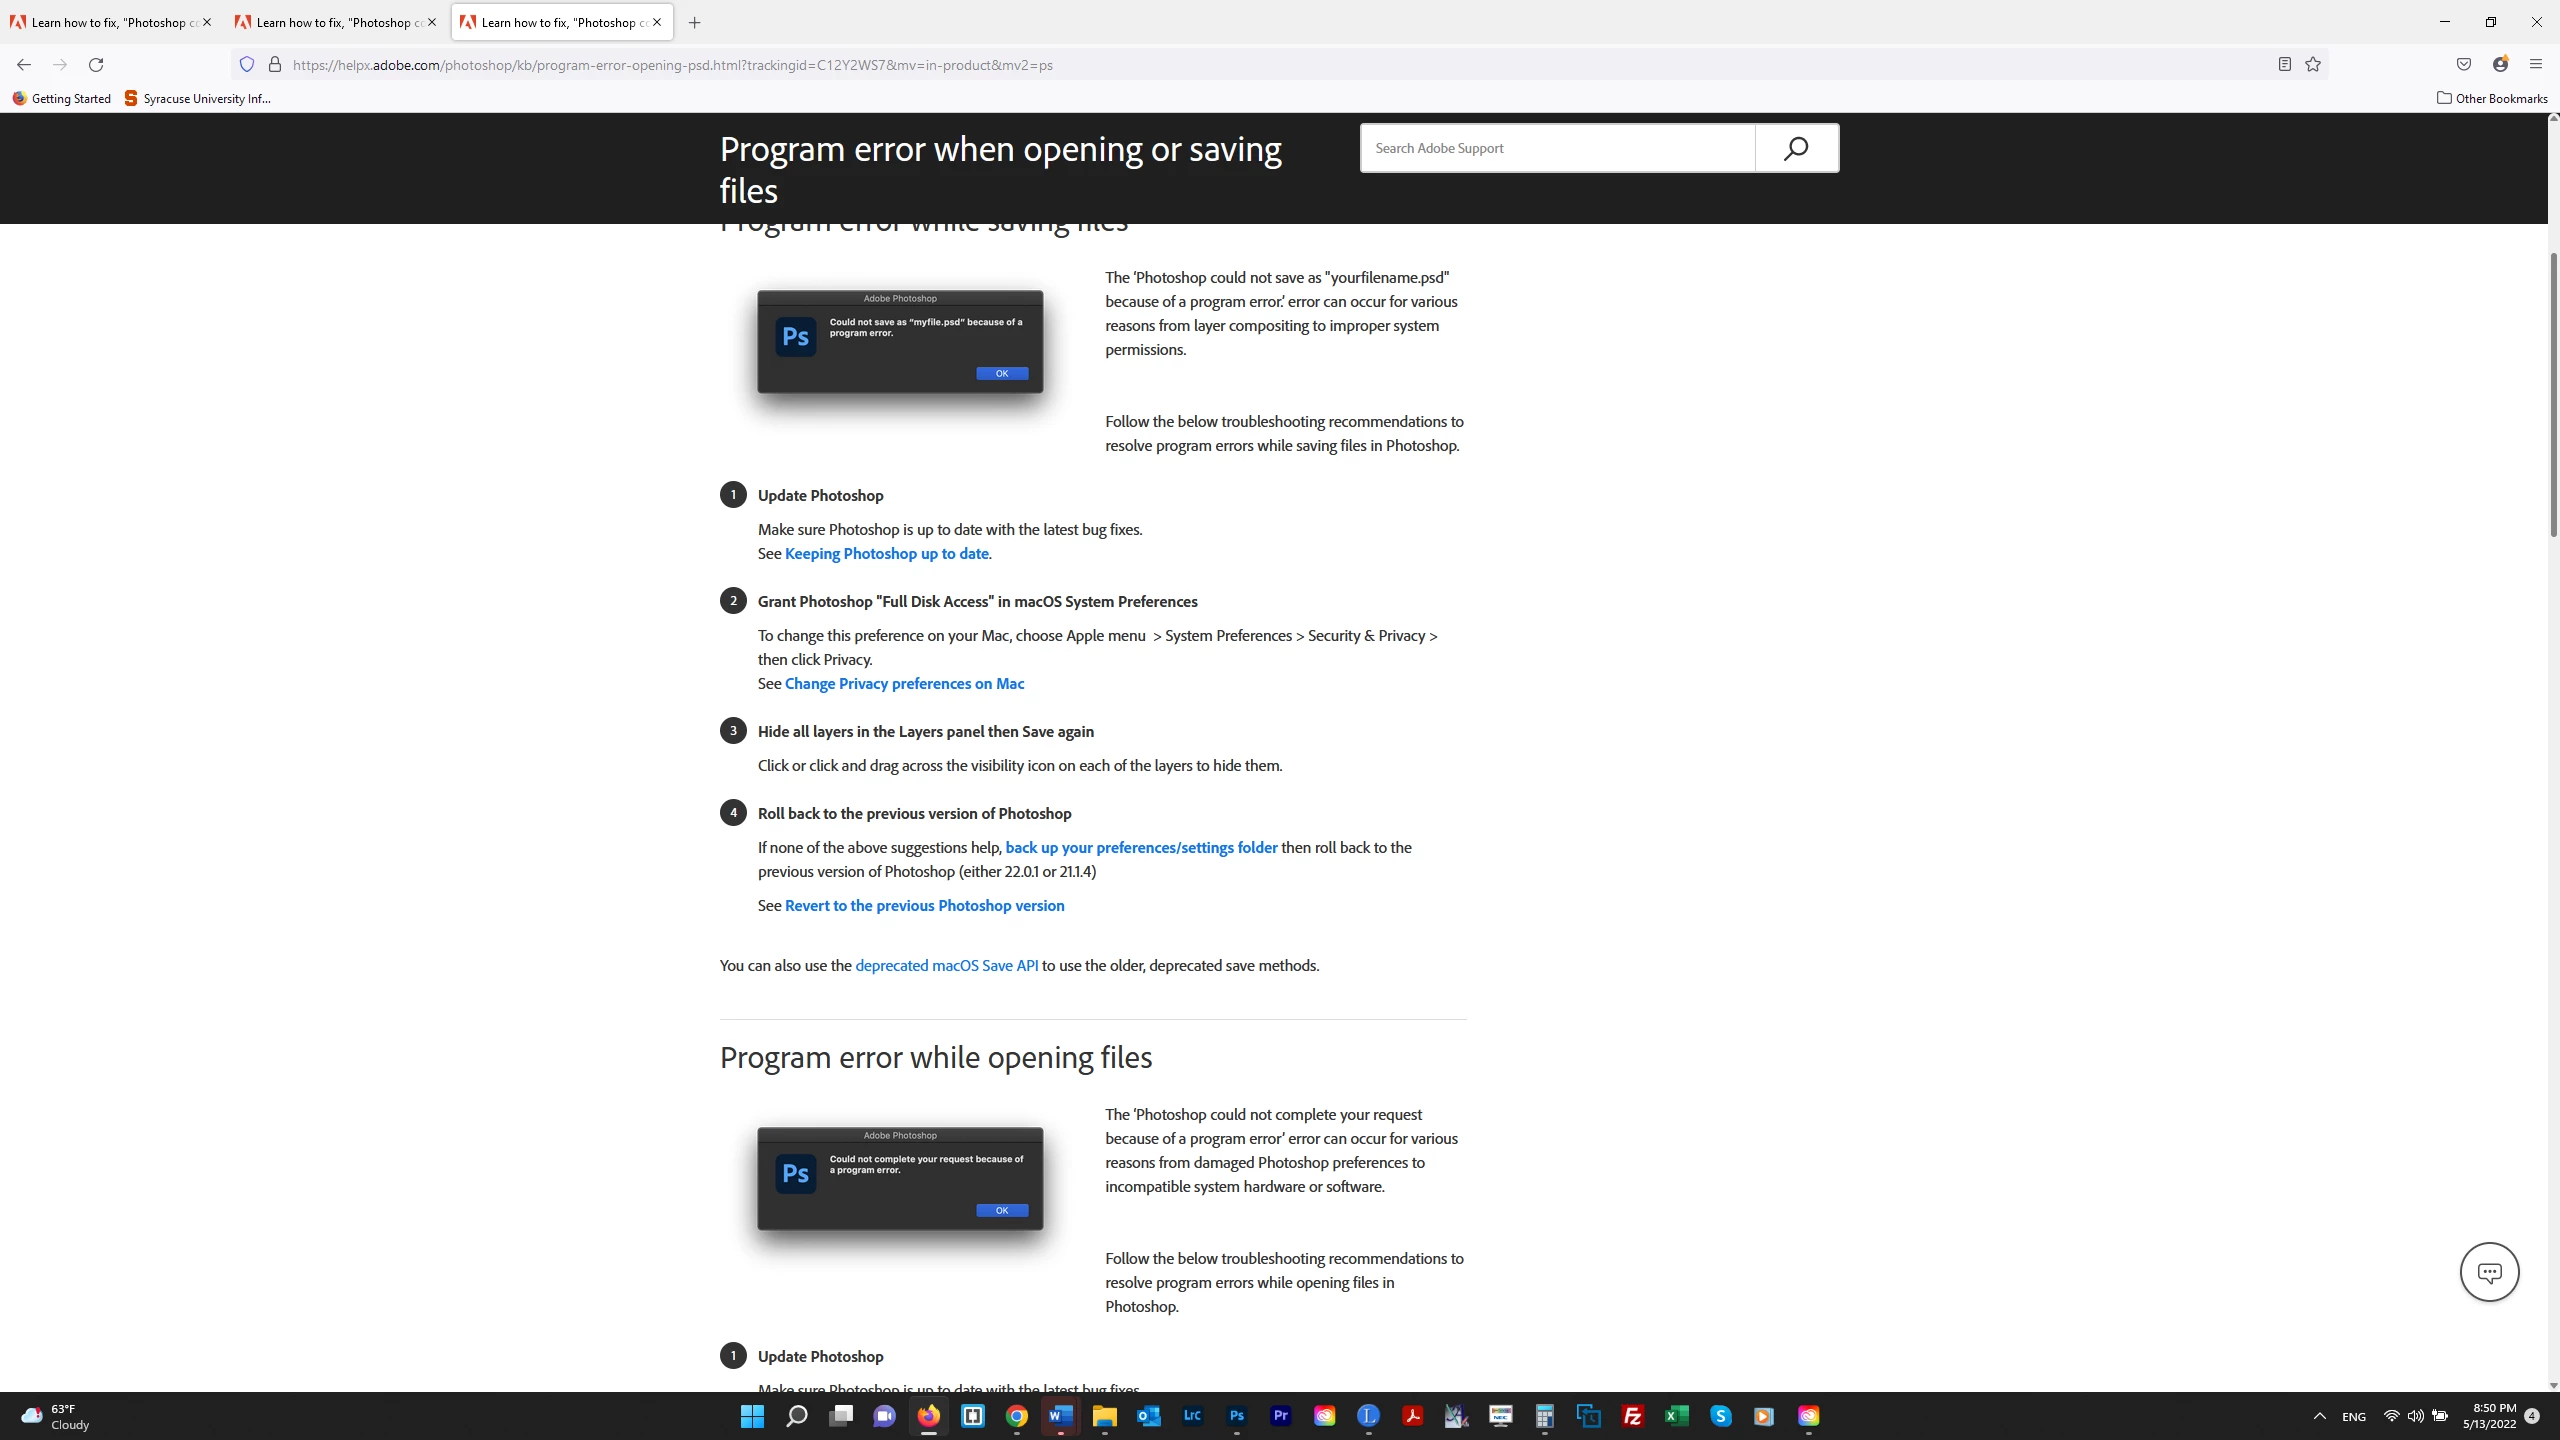The height and width of the screenshot is (1440, 2560).
Task: Open the Firefox hamburger menu
Action: (2535, 65)
